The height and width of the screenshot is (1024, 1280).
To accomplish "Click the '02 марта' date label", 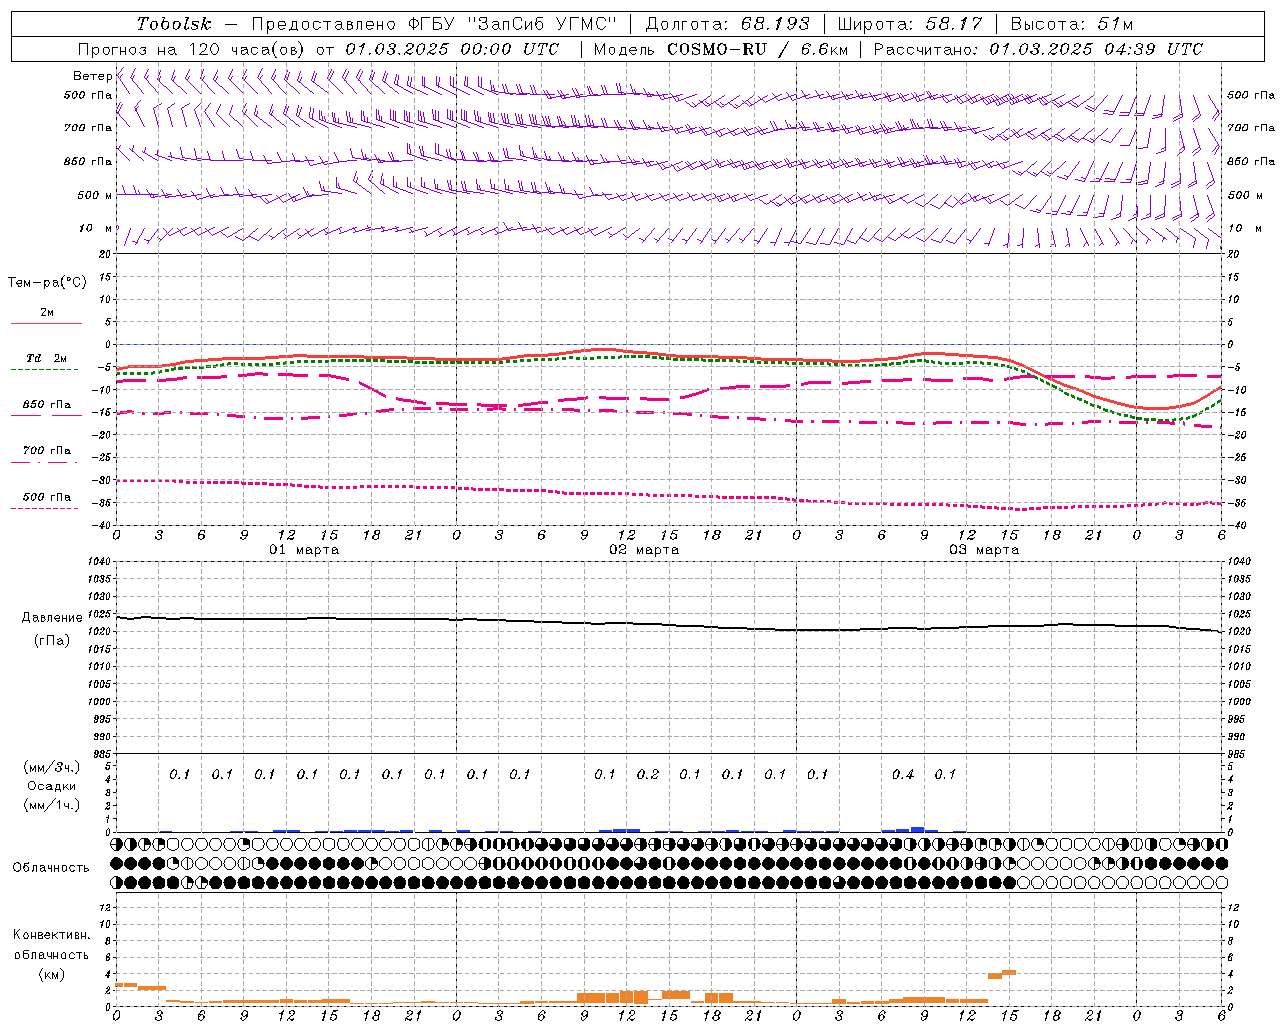I will pyautogui.click(x=644, y=550).
